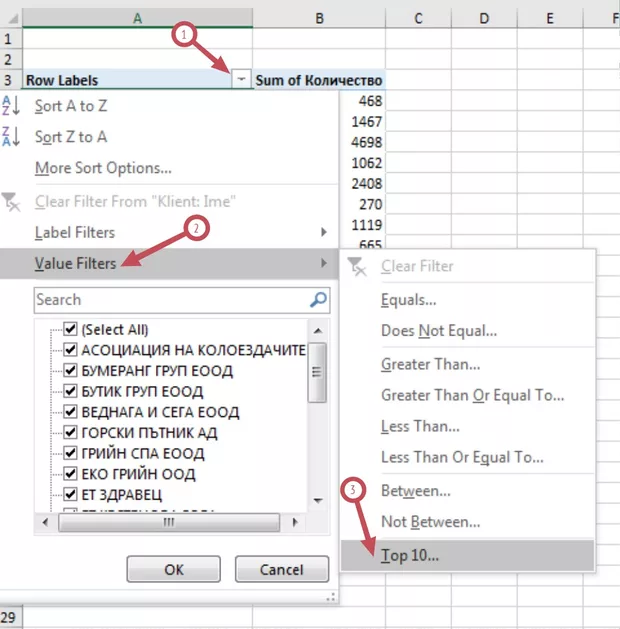This screenshot has height=629, width=620.
Task: Choose Equals... value filter
Action: (409, 300)
